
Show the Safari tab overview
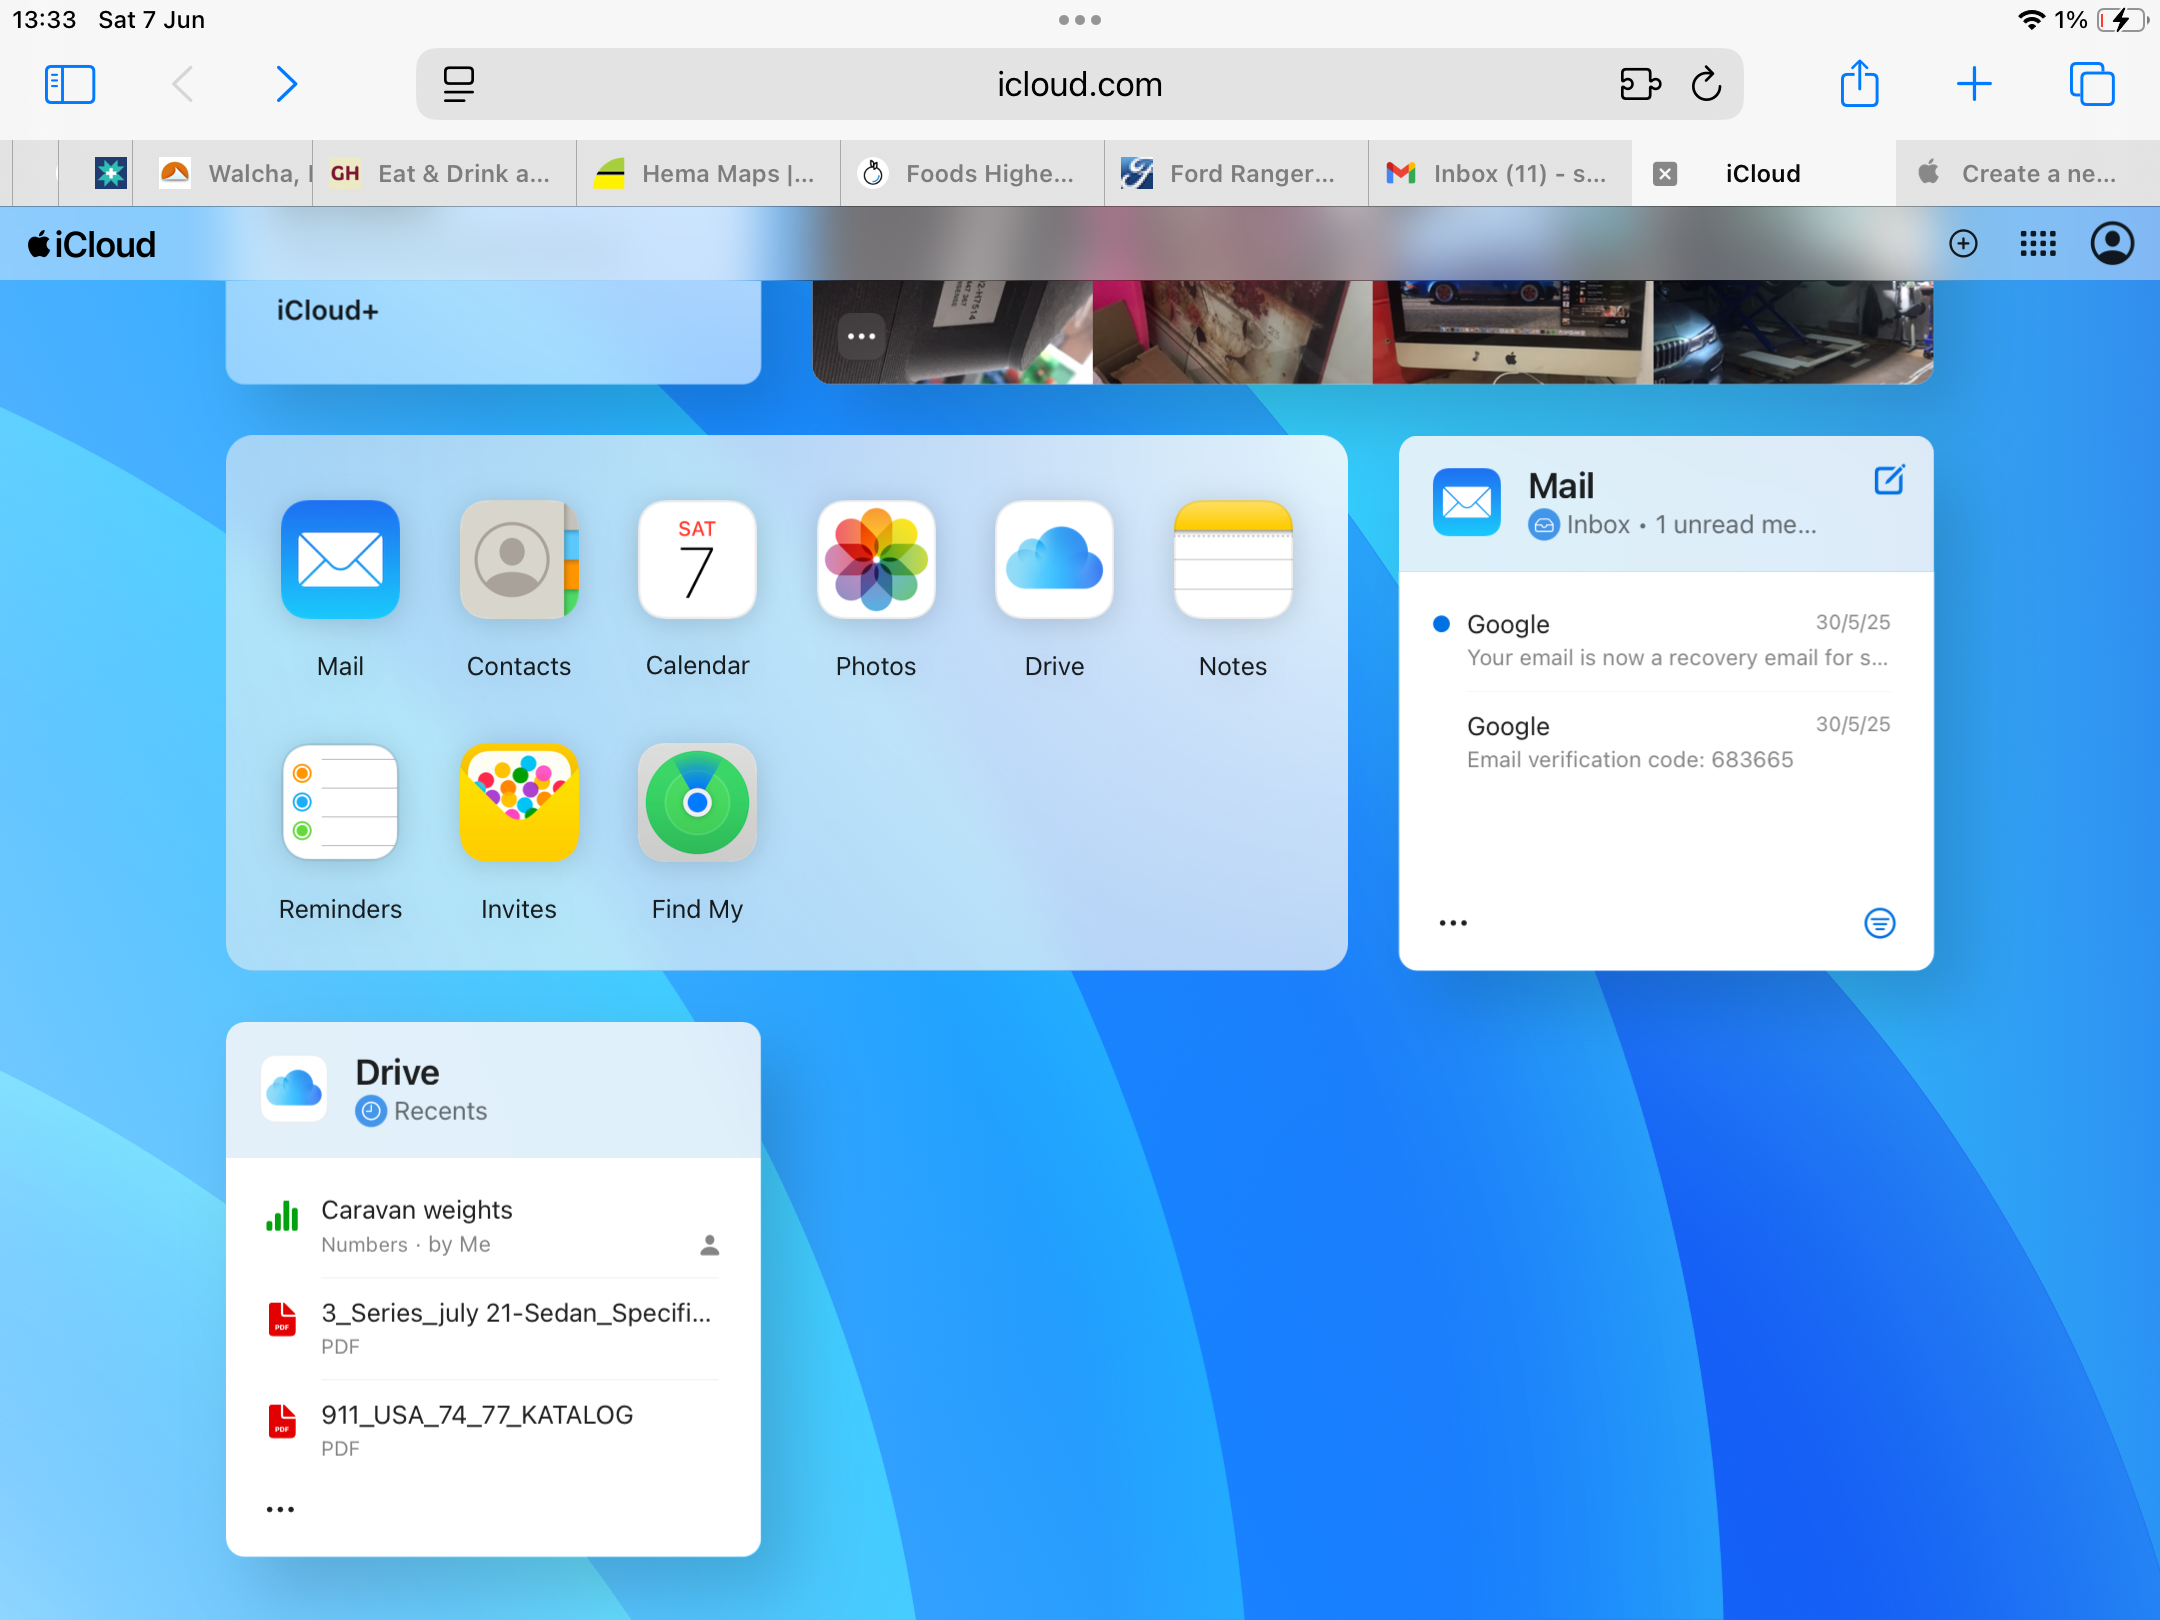[2092, 84]
